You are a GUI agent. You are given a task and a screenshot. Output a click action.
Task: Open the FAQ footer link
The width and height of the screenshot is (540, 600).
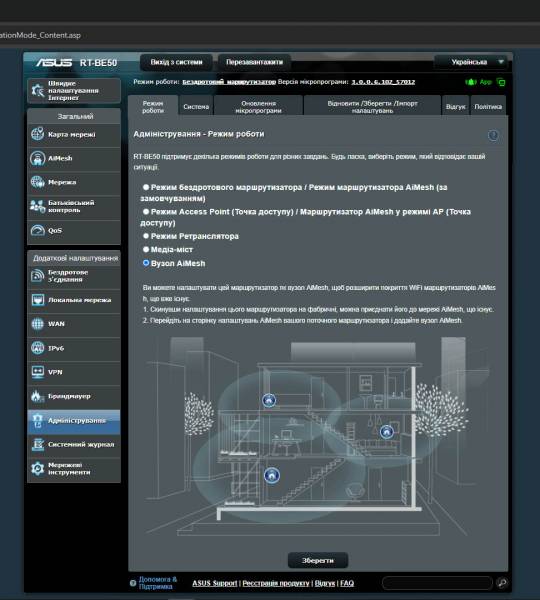pyautogui.click(x=347, y=583)
